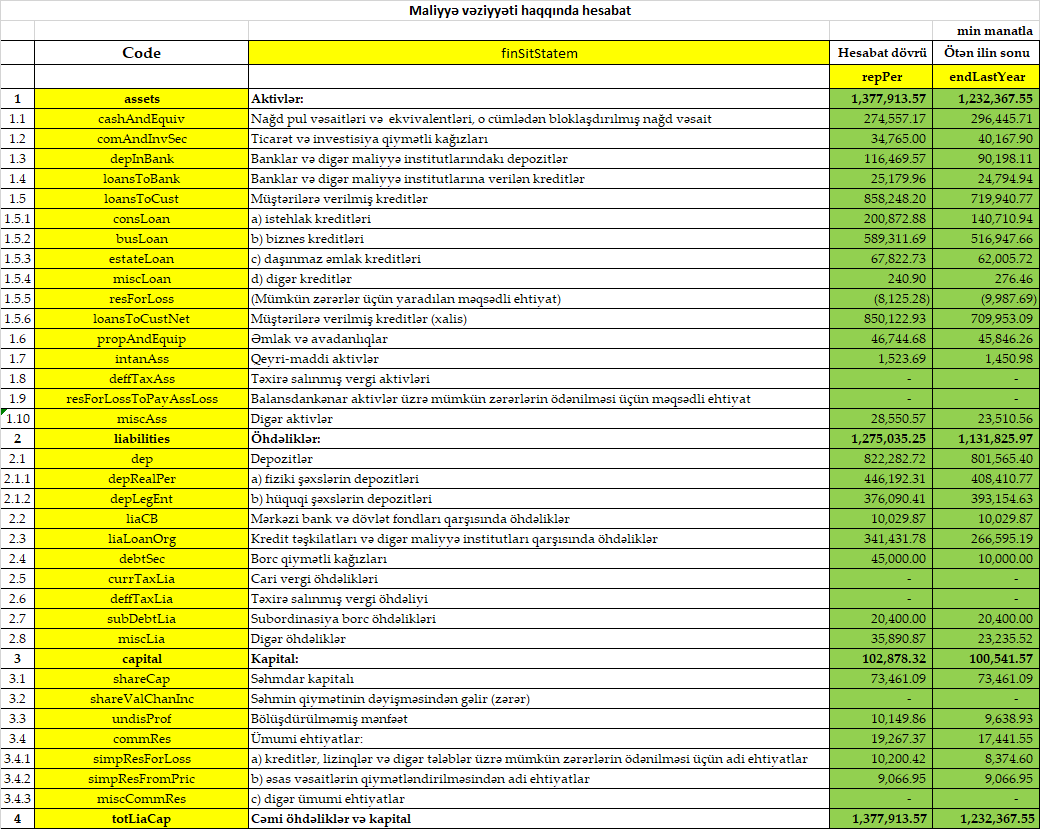This screenshot has width=1040, height=829.
Task: Click the "depRealPer" code cell
Action: 141,479
